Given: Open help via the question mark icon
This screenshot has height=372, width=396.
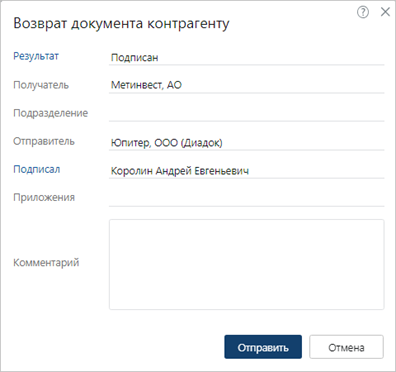Looking at the screenshot, I should (x=363, y=12).
